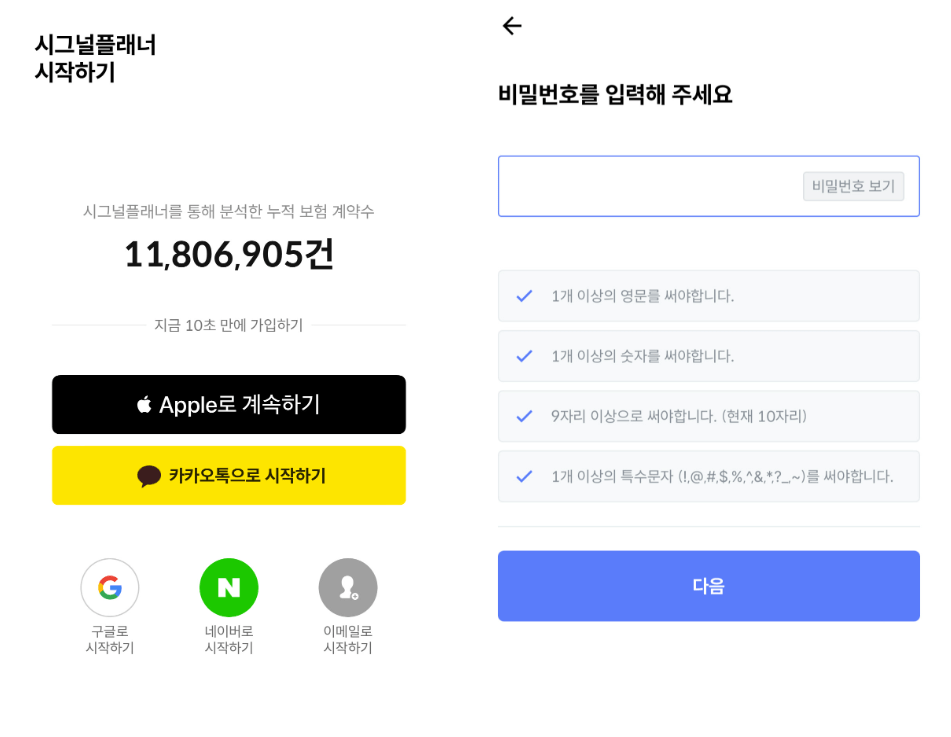Image resolution: width=951 pixels, height=737 pixels.
Task: Click the Google logo icon
Action: pyautogui.click(x=110, y=587)
